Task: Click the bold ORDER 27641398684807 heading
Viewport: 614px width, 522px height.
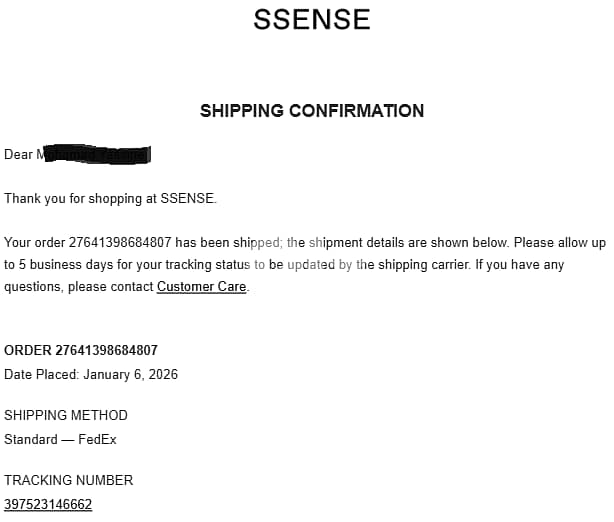Action: tap(81, 351)
